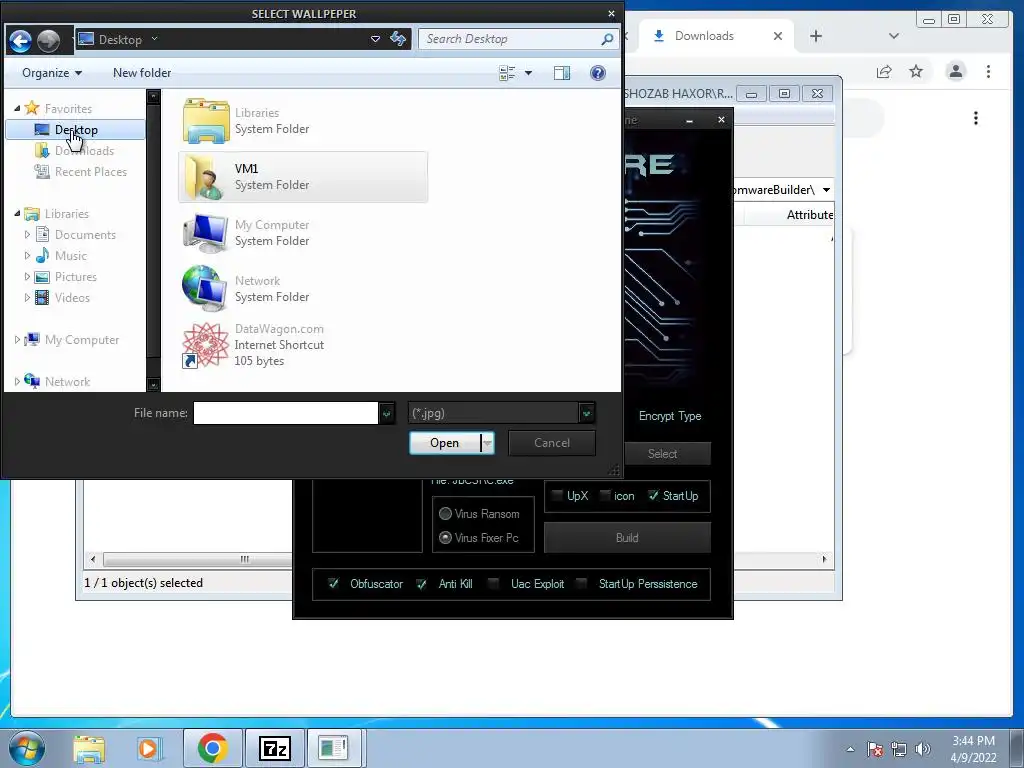Click the Build button
The image size is (1024, 768).
[x=627, y=538]
